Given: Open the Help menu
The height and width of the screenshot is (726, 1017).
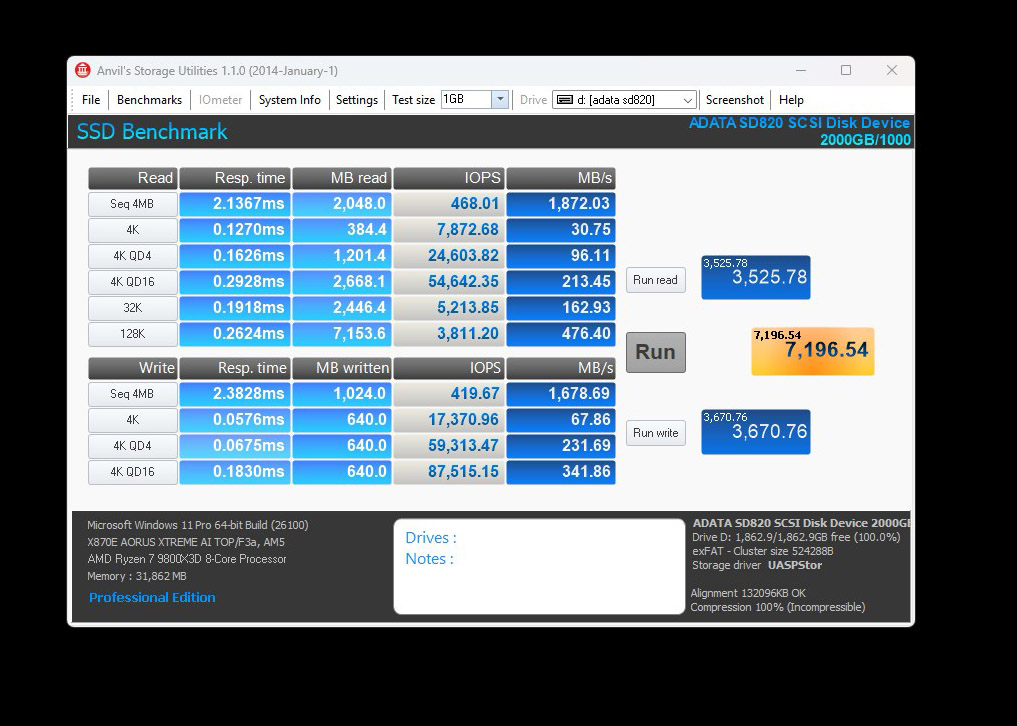Looking at the screenshot, I should 791,100.
